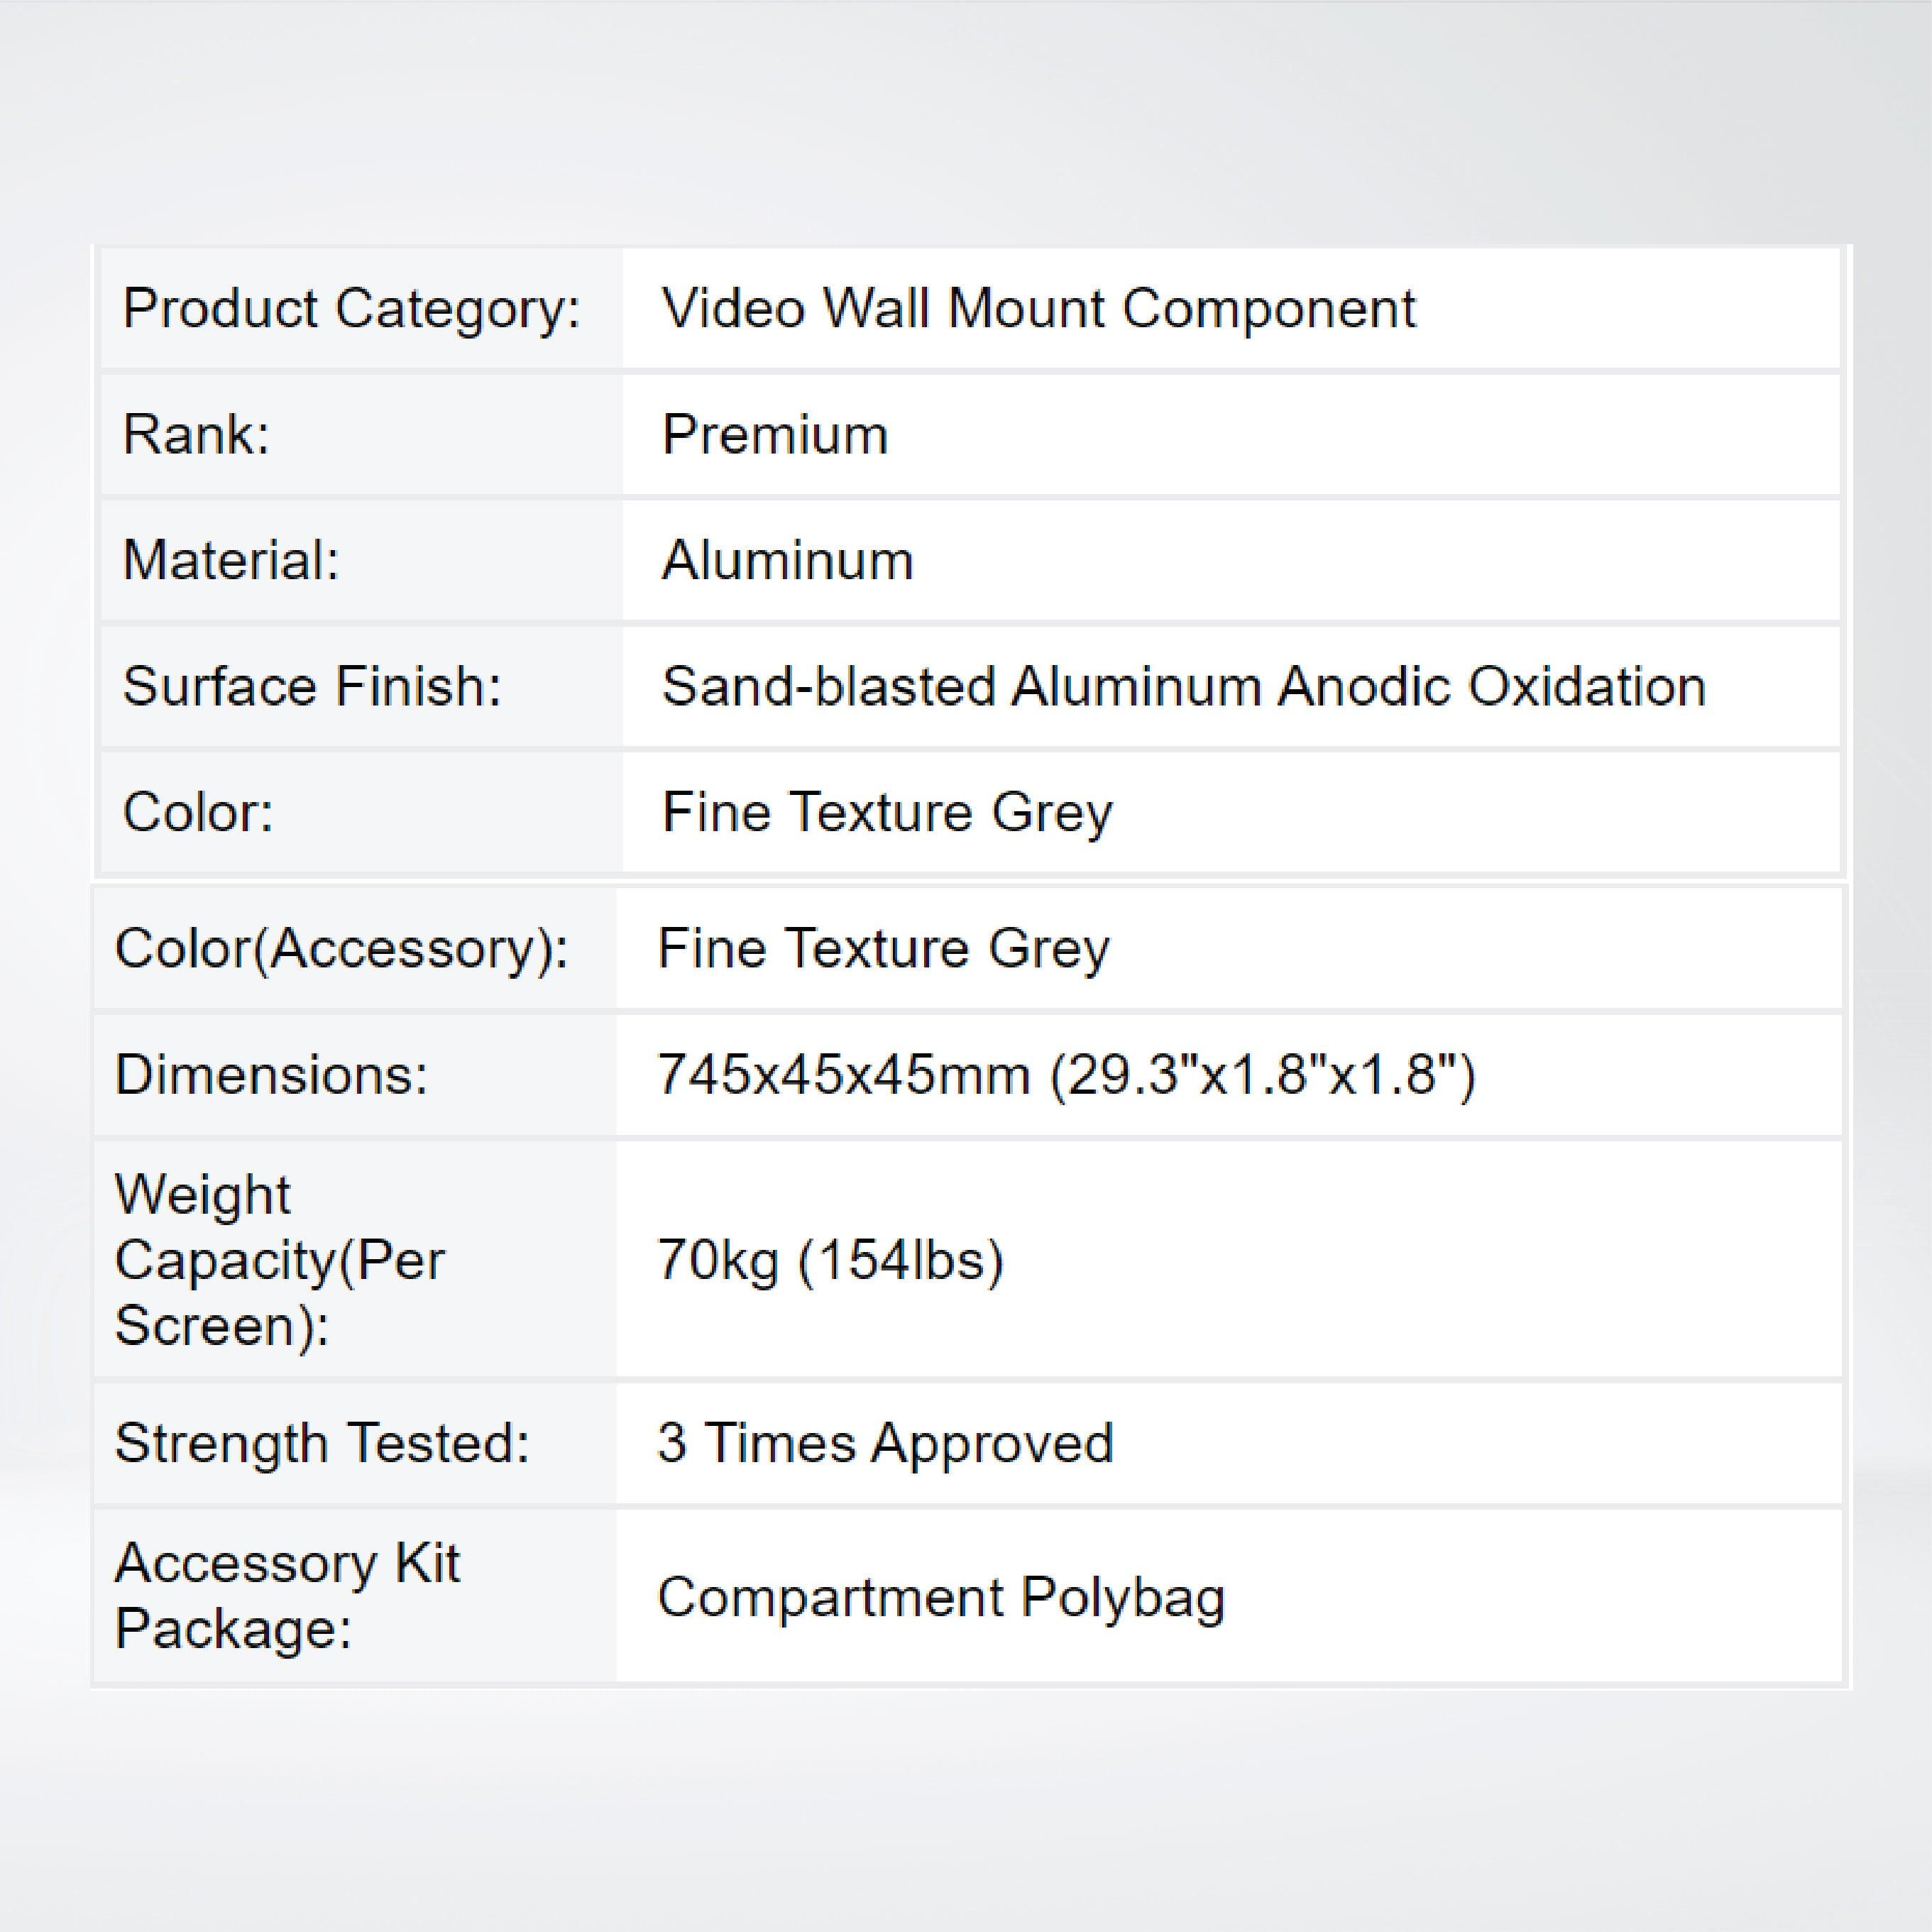
Task: Select "Fine Texture Grey" in Color row
Action: [x=887, y=812]
